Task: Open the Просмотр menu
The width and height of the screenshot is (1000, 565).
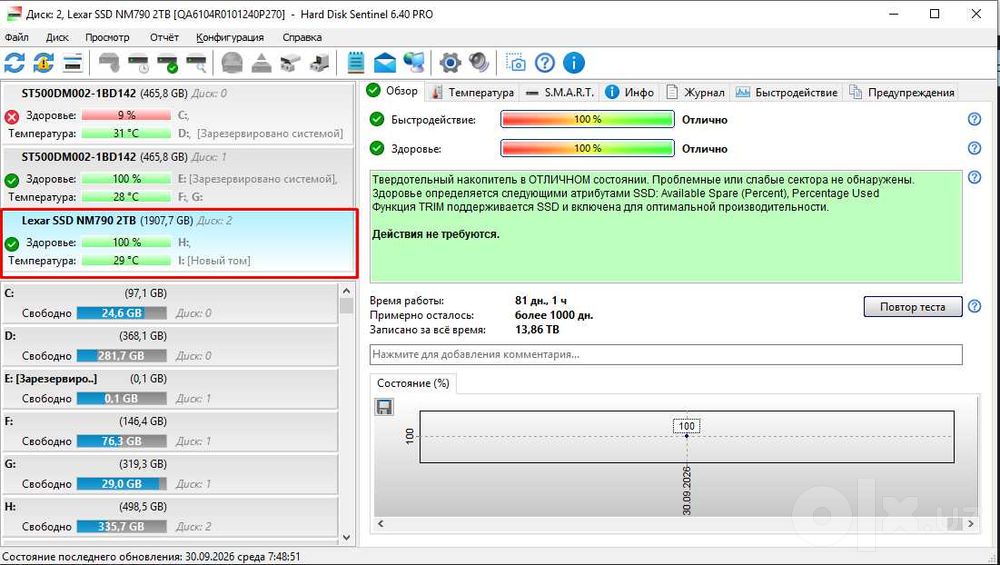Action: (x=107, y=37)
